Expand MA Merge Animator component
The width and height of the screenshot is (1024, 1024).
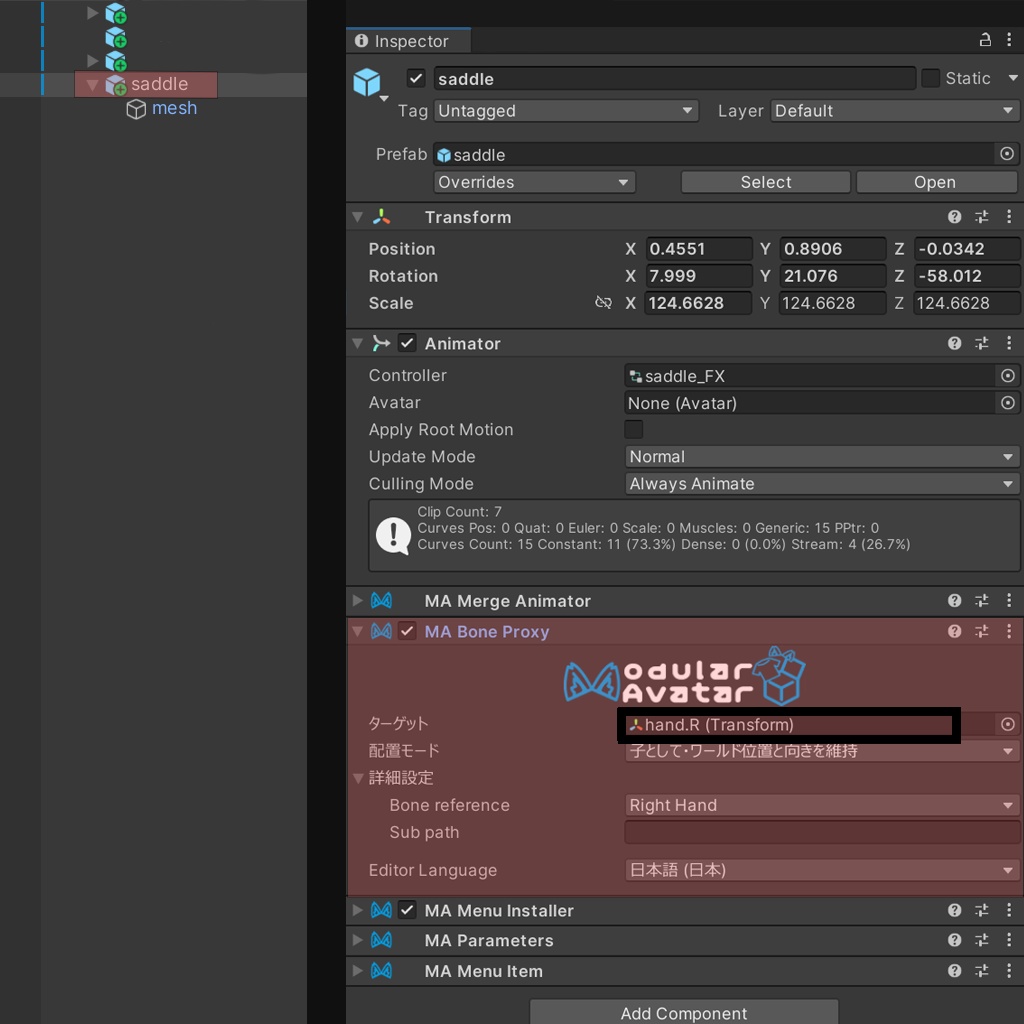pyautogui.click(x=357, y=600)
